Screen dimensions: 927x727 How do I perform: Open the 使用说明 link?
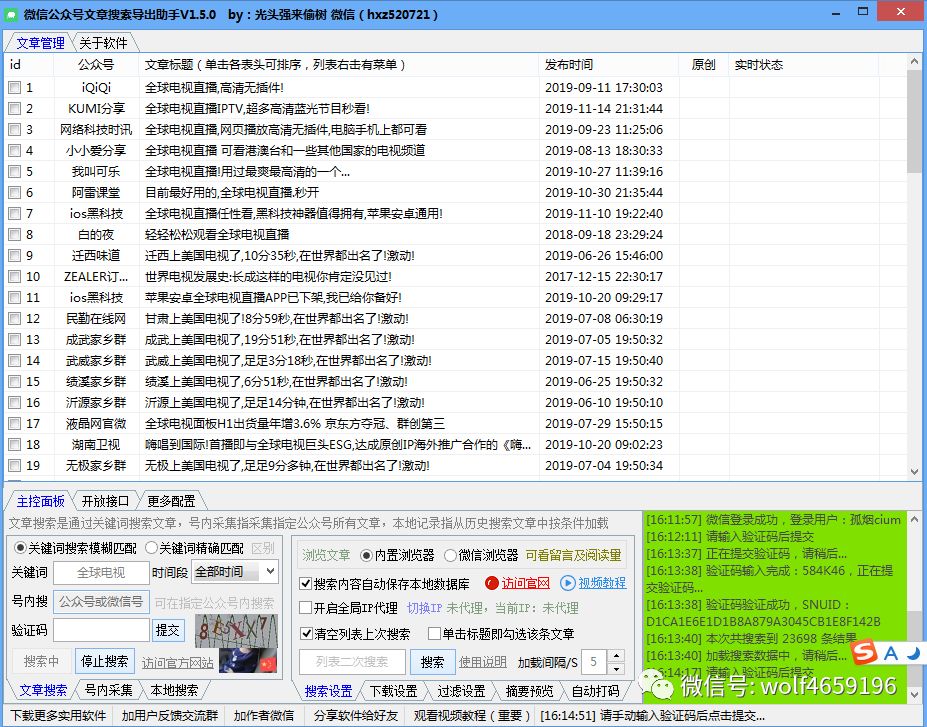point(483,662)
